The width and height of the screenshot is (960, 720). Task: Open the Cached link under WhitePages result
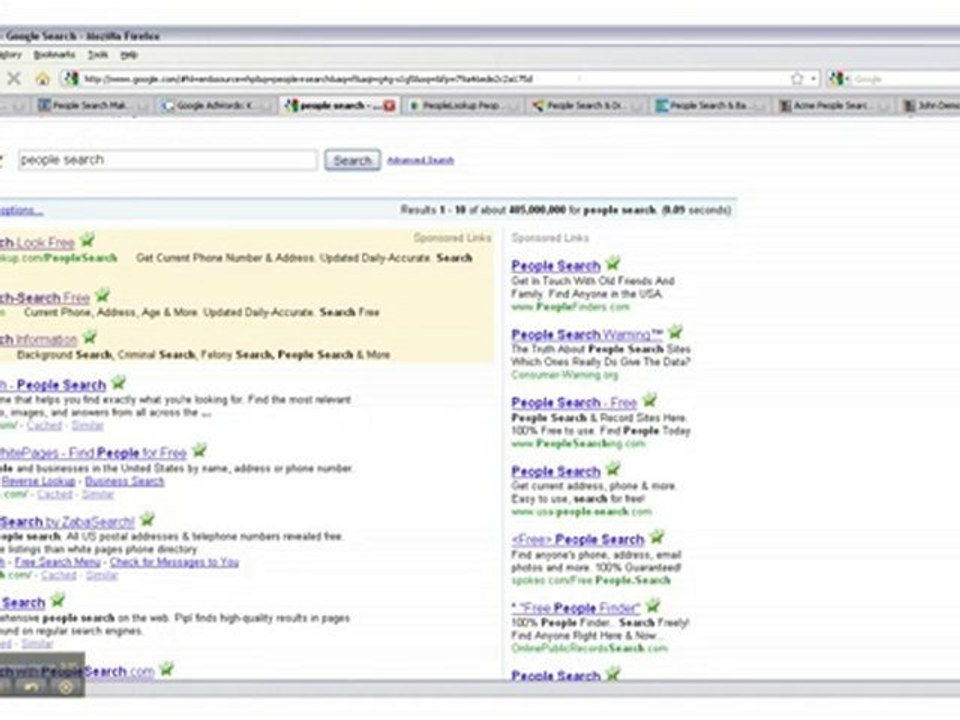[x=54, y=494]
